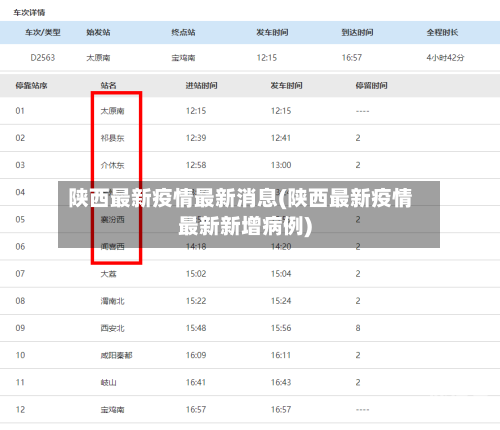
Task: Select stop number 06
Action: [20, 247]
